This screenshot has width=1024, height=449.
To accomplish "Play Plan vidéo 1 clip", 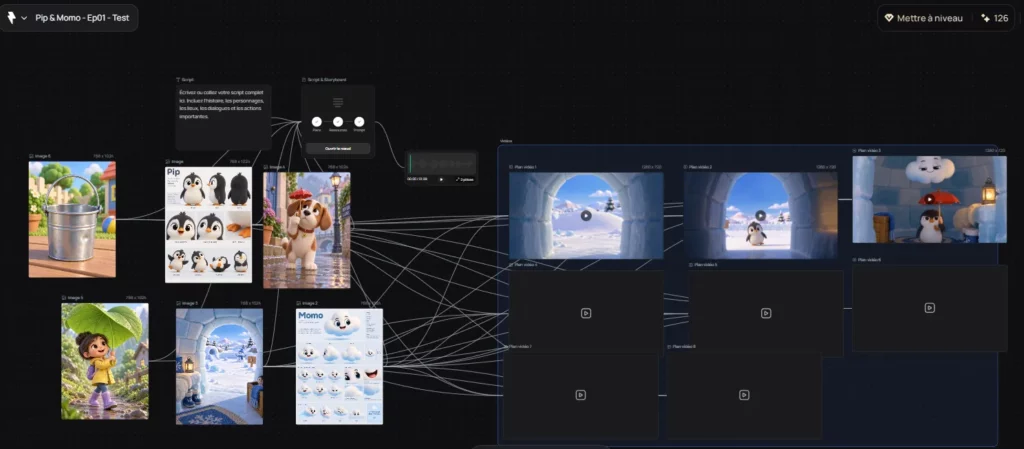I will click(x=586, y=215).
